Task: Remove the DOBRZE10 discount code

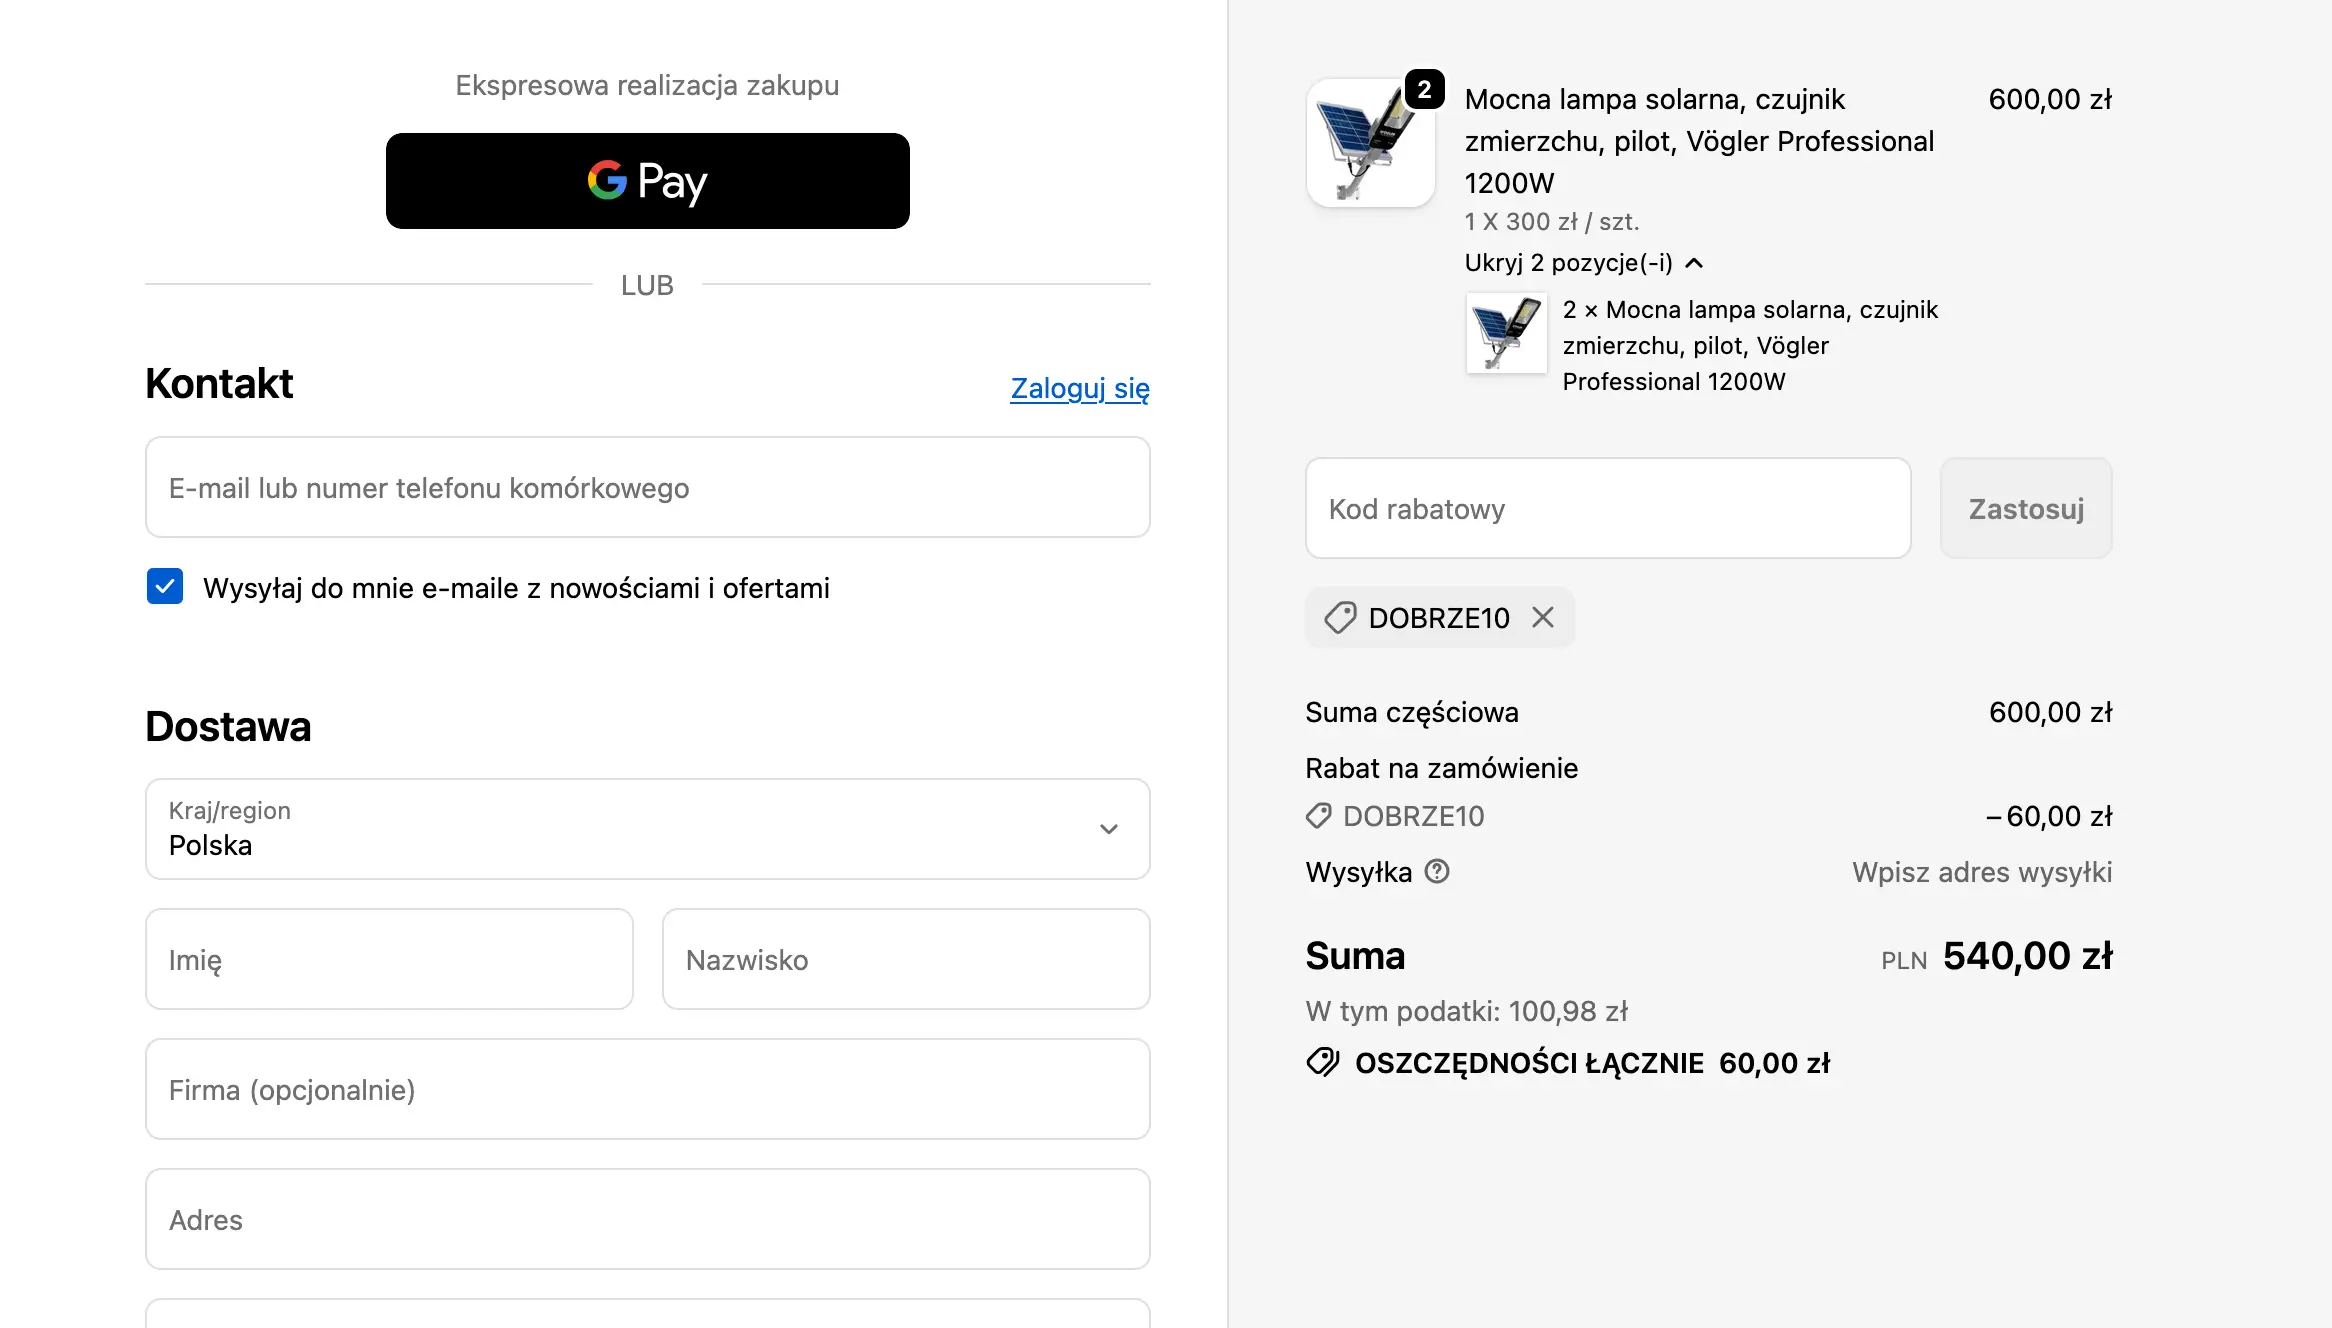Action: click(1543, 618)
